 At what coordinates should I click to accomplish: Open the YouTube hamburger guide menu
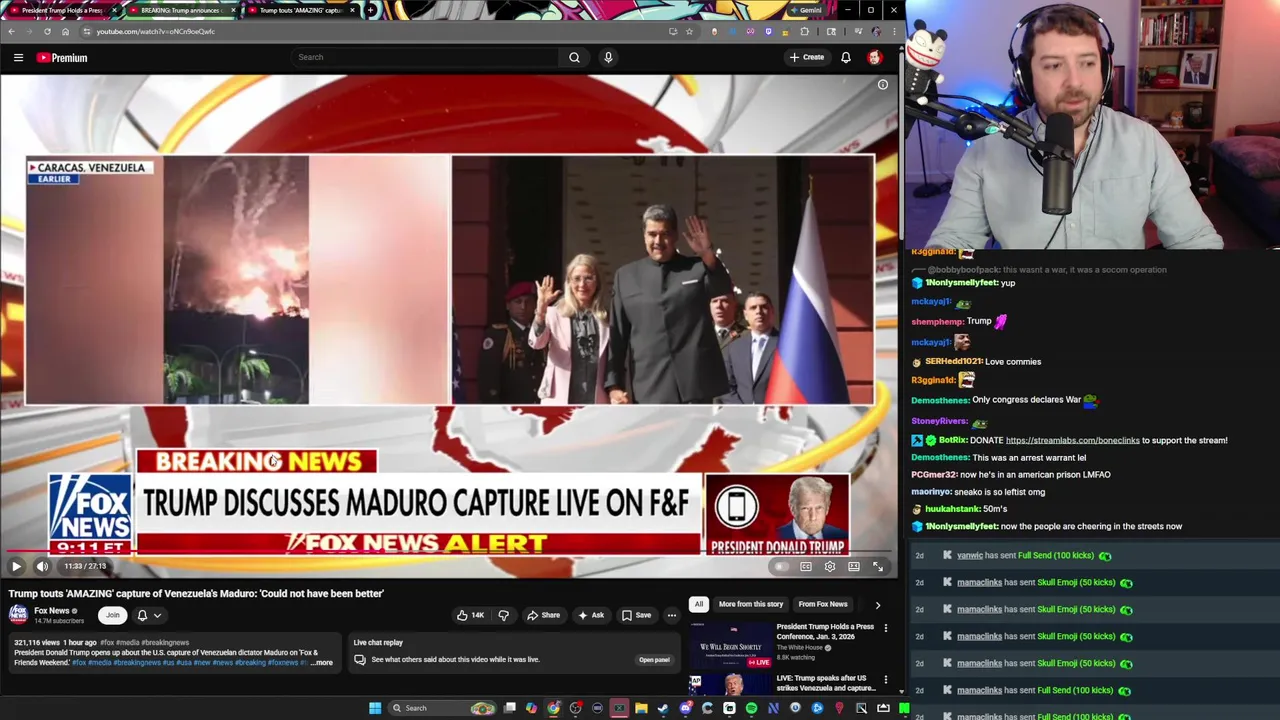(18, 57)
